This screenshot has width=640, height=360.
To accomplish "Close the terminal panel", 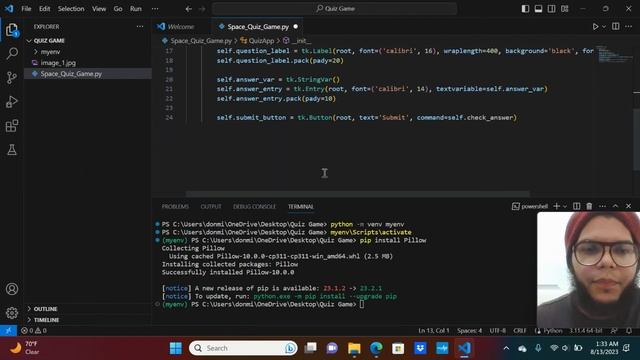I will coord(628,206).
